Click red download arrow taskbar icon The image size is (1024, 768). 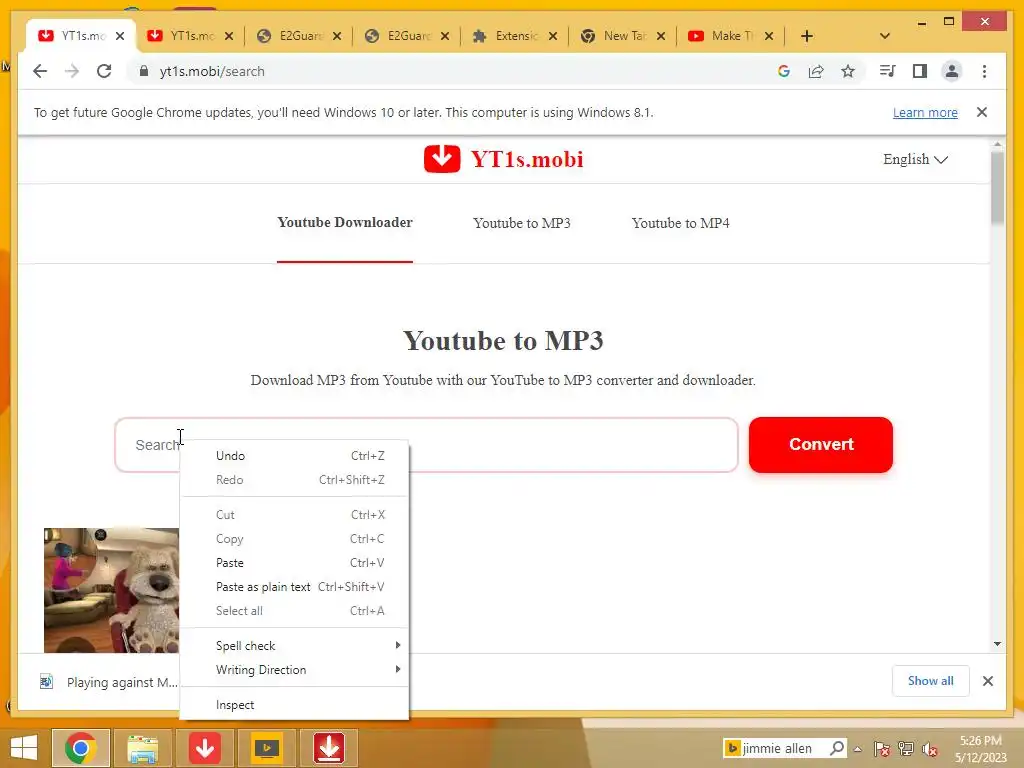pos(204,748)
